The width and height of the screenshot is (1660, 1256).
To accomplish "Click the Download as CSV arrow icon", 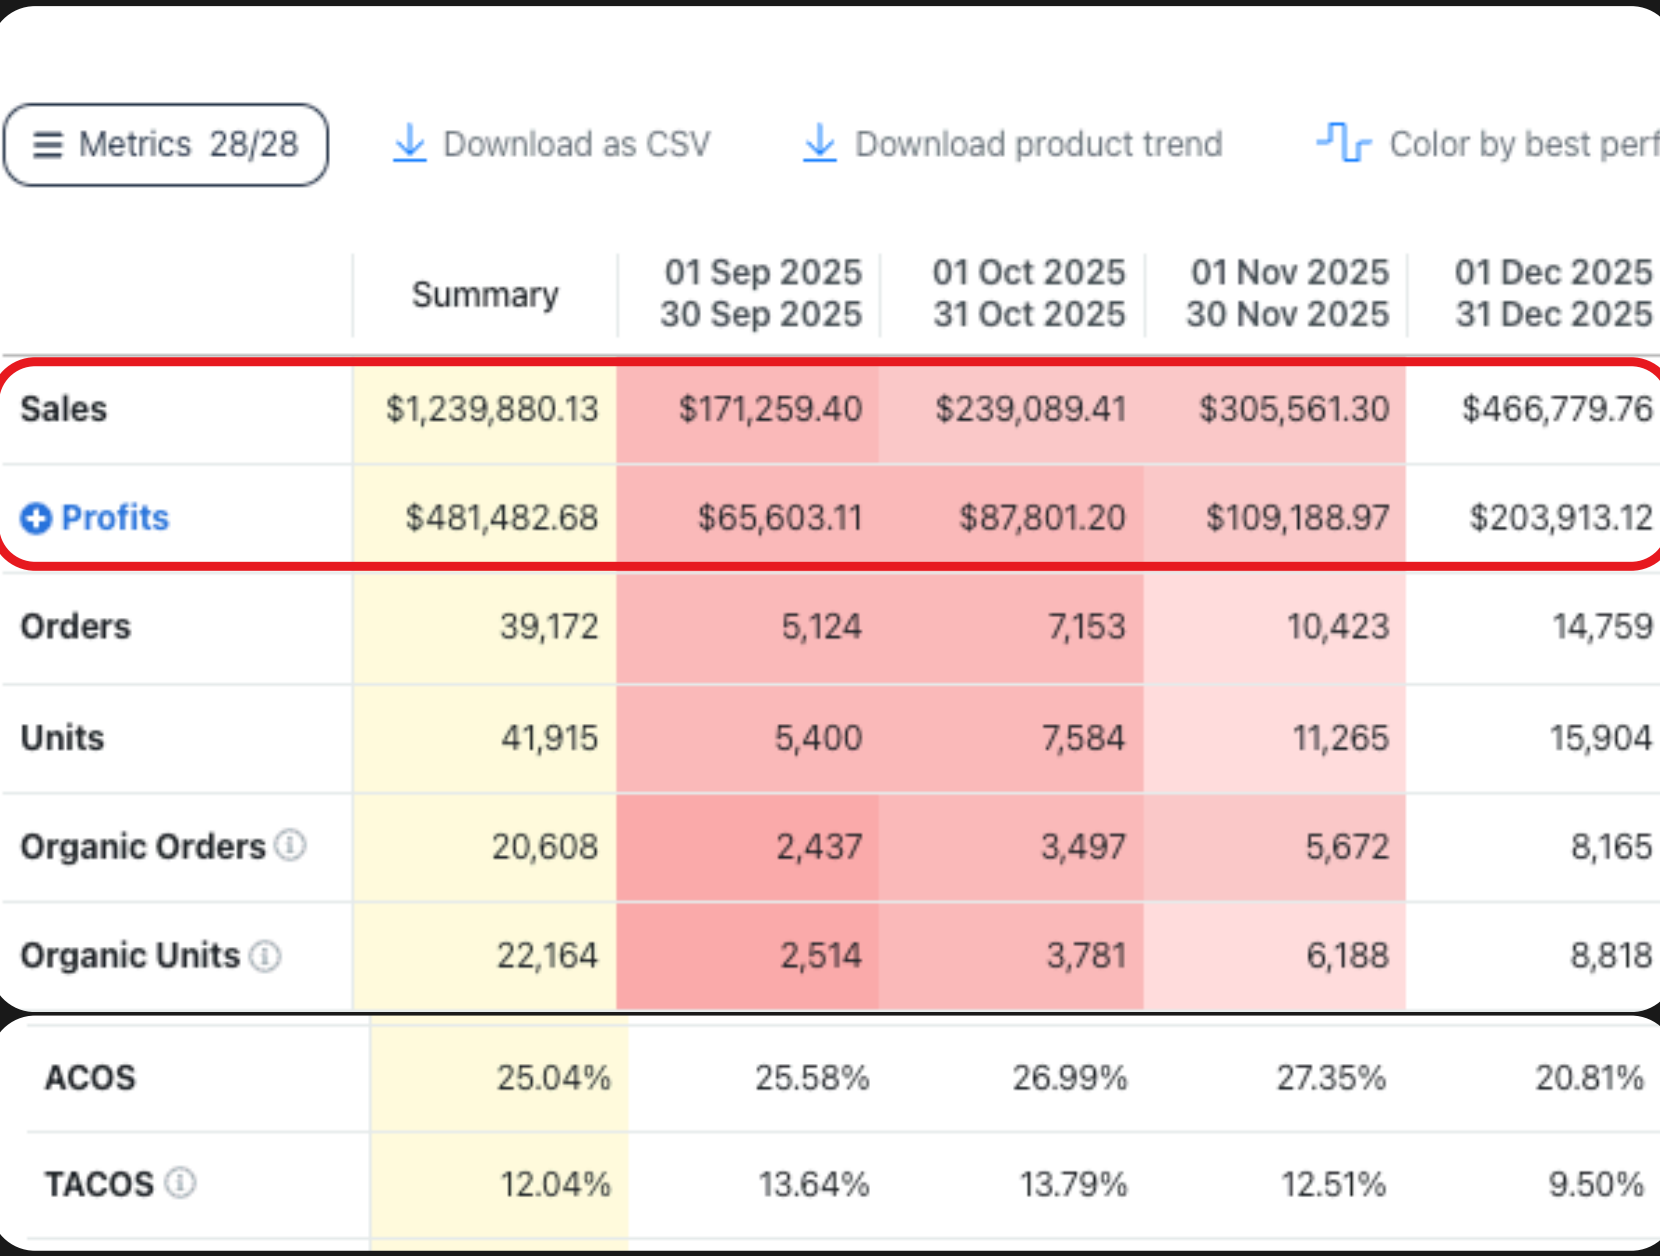I will (x=409, y=144).
